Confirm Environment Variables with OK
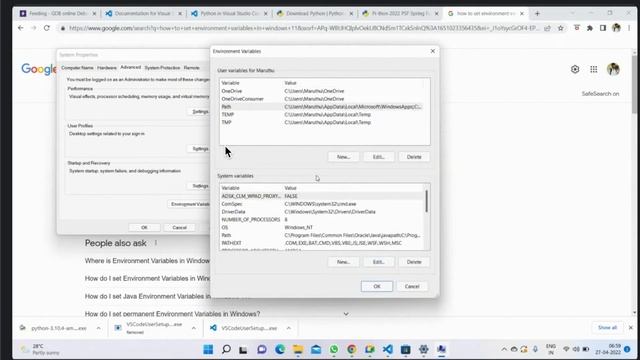This screenshot has width=640, height=360. click(x=377, y=286)
